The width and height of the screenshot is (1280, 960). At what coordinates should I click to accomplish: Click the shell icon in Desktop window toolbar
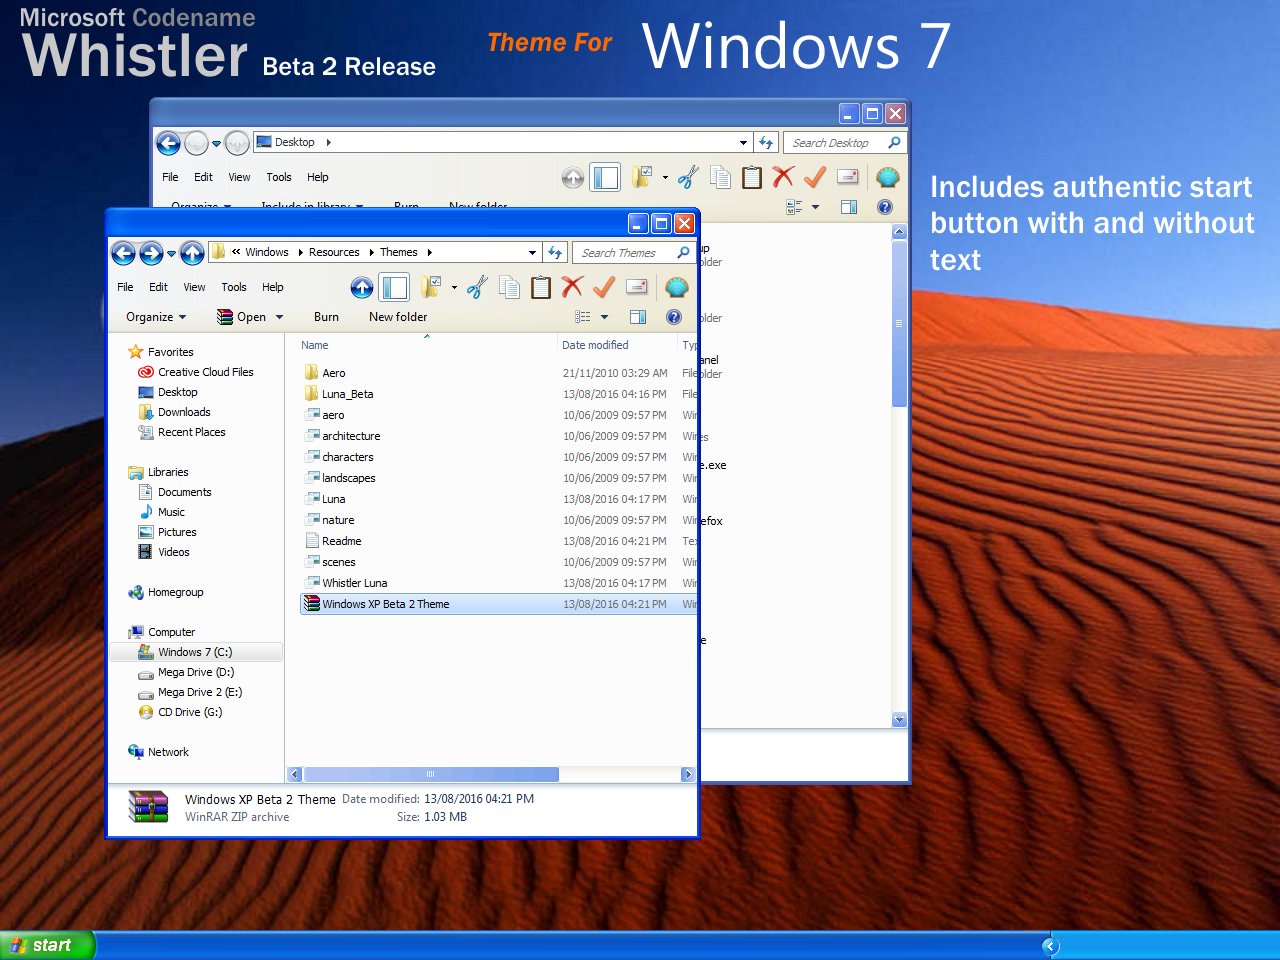888,178
